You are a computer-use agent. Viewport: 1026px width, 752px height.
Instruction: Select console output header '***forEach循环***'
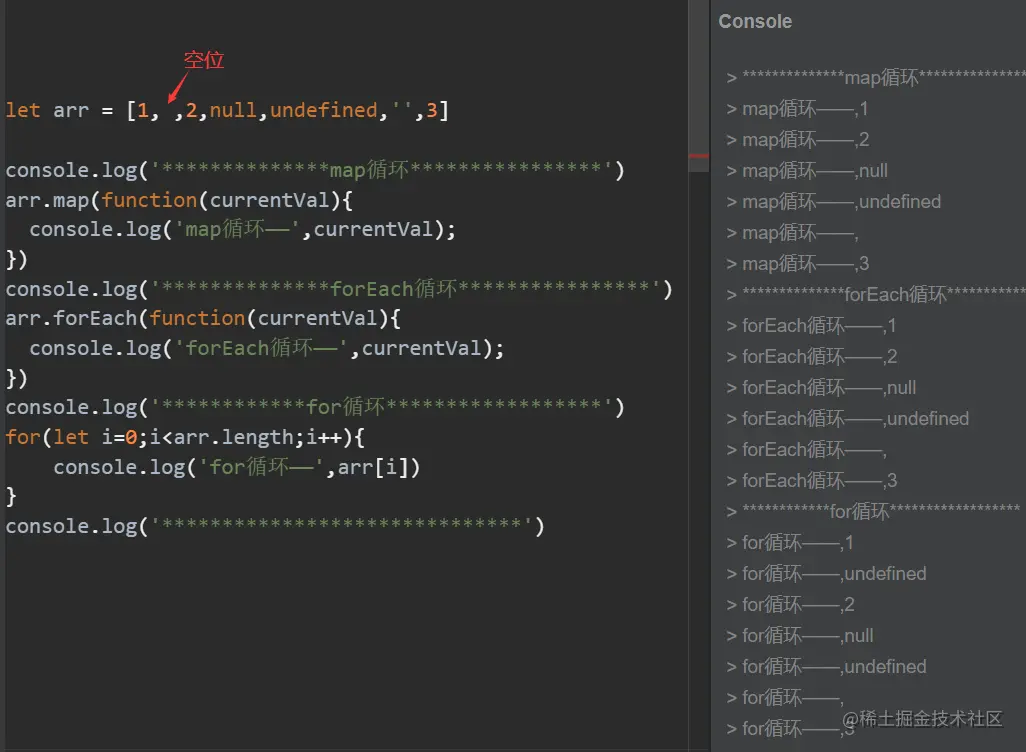[x=876, y=295]
